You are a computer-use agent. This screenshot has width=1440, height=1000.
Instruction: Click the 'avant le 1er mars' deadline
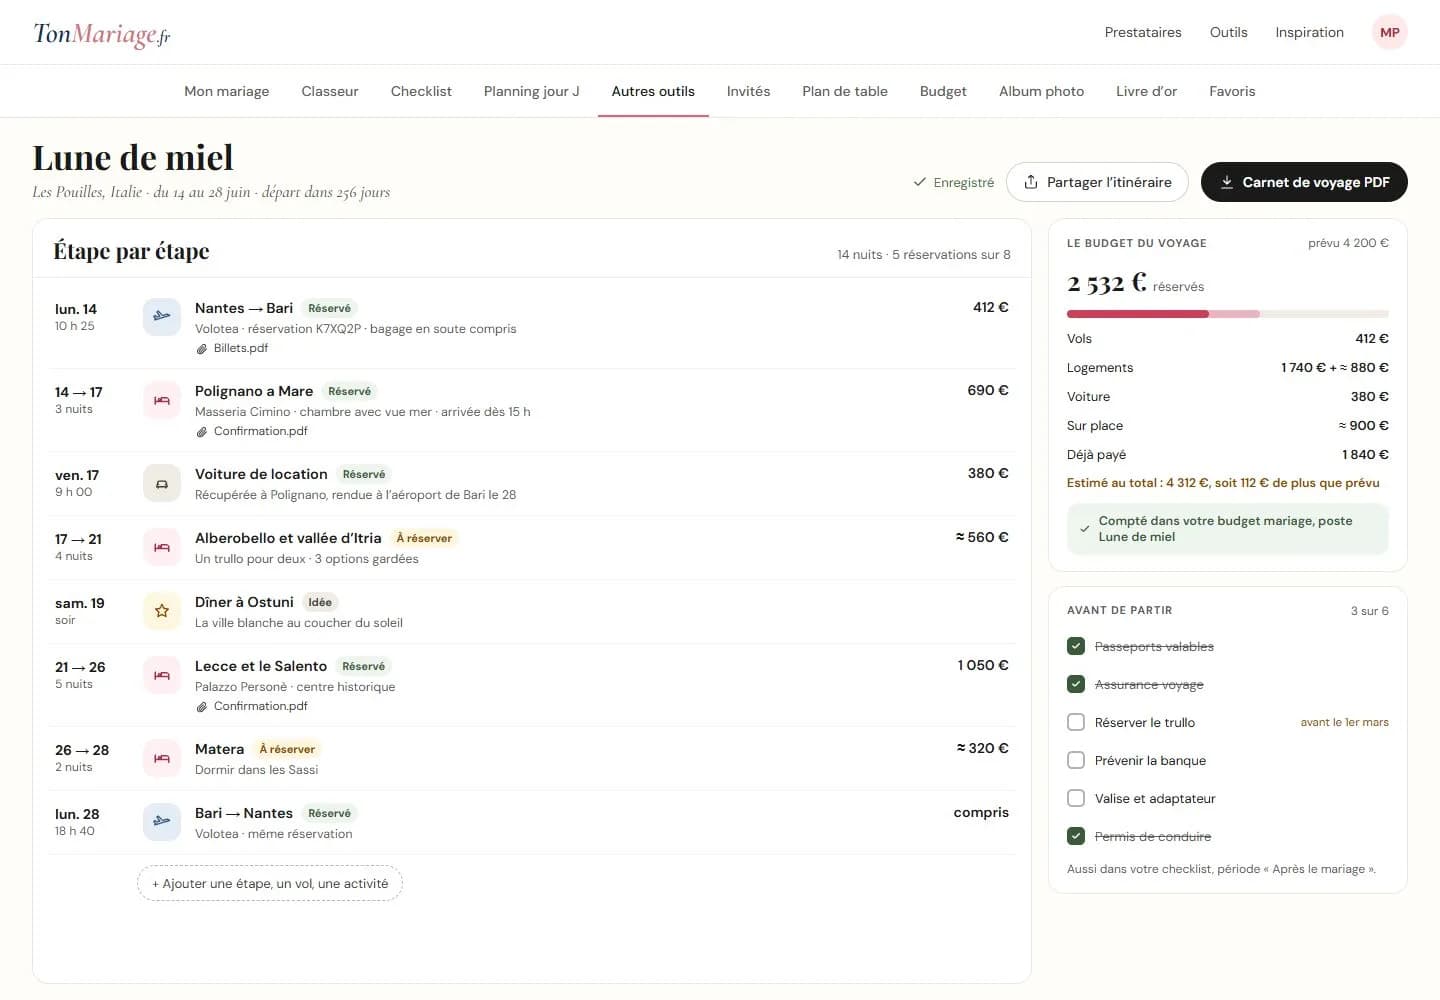click(1344, 722)
